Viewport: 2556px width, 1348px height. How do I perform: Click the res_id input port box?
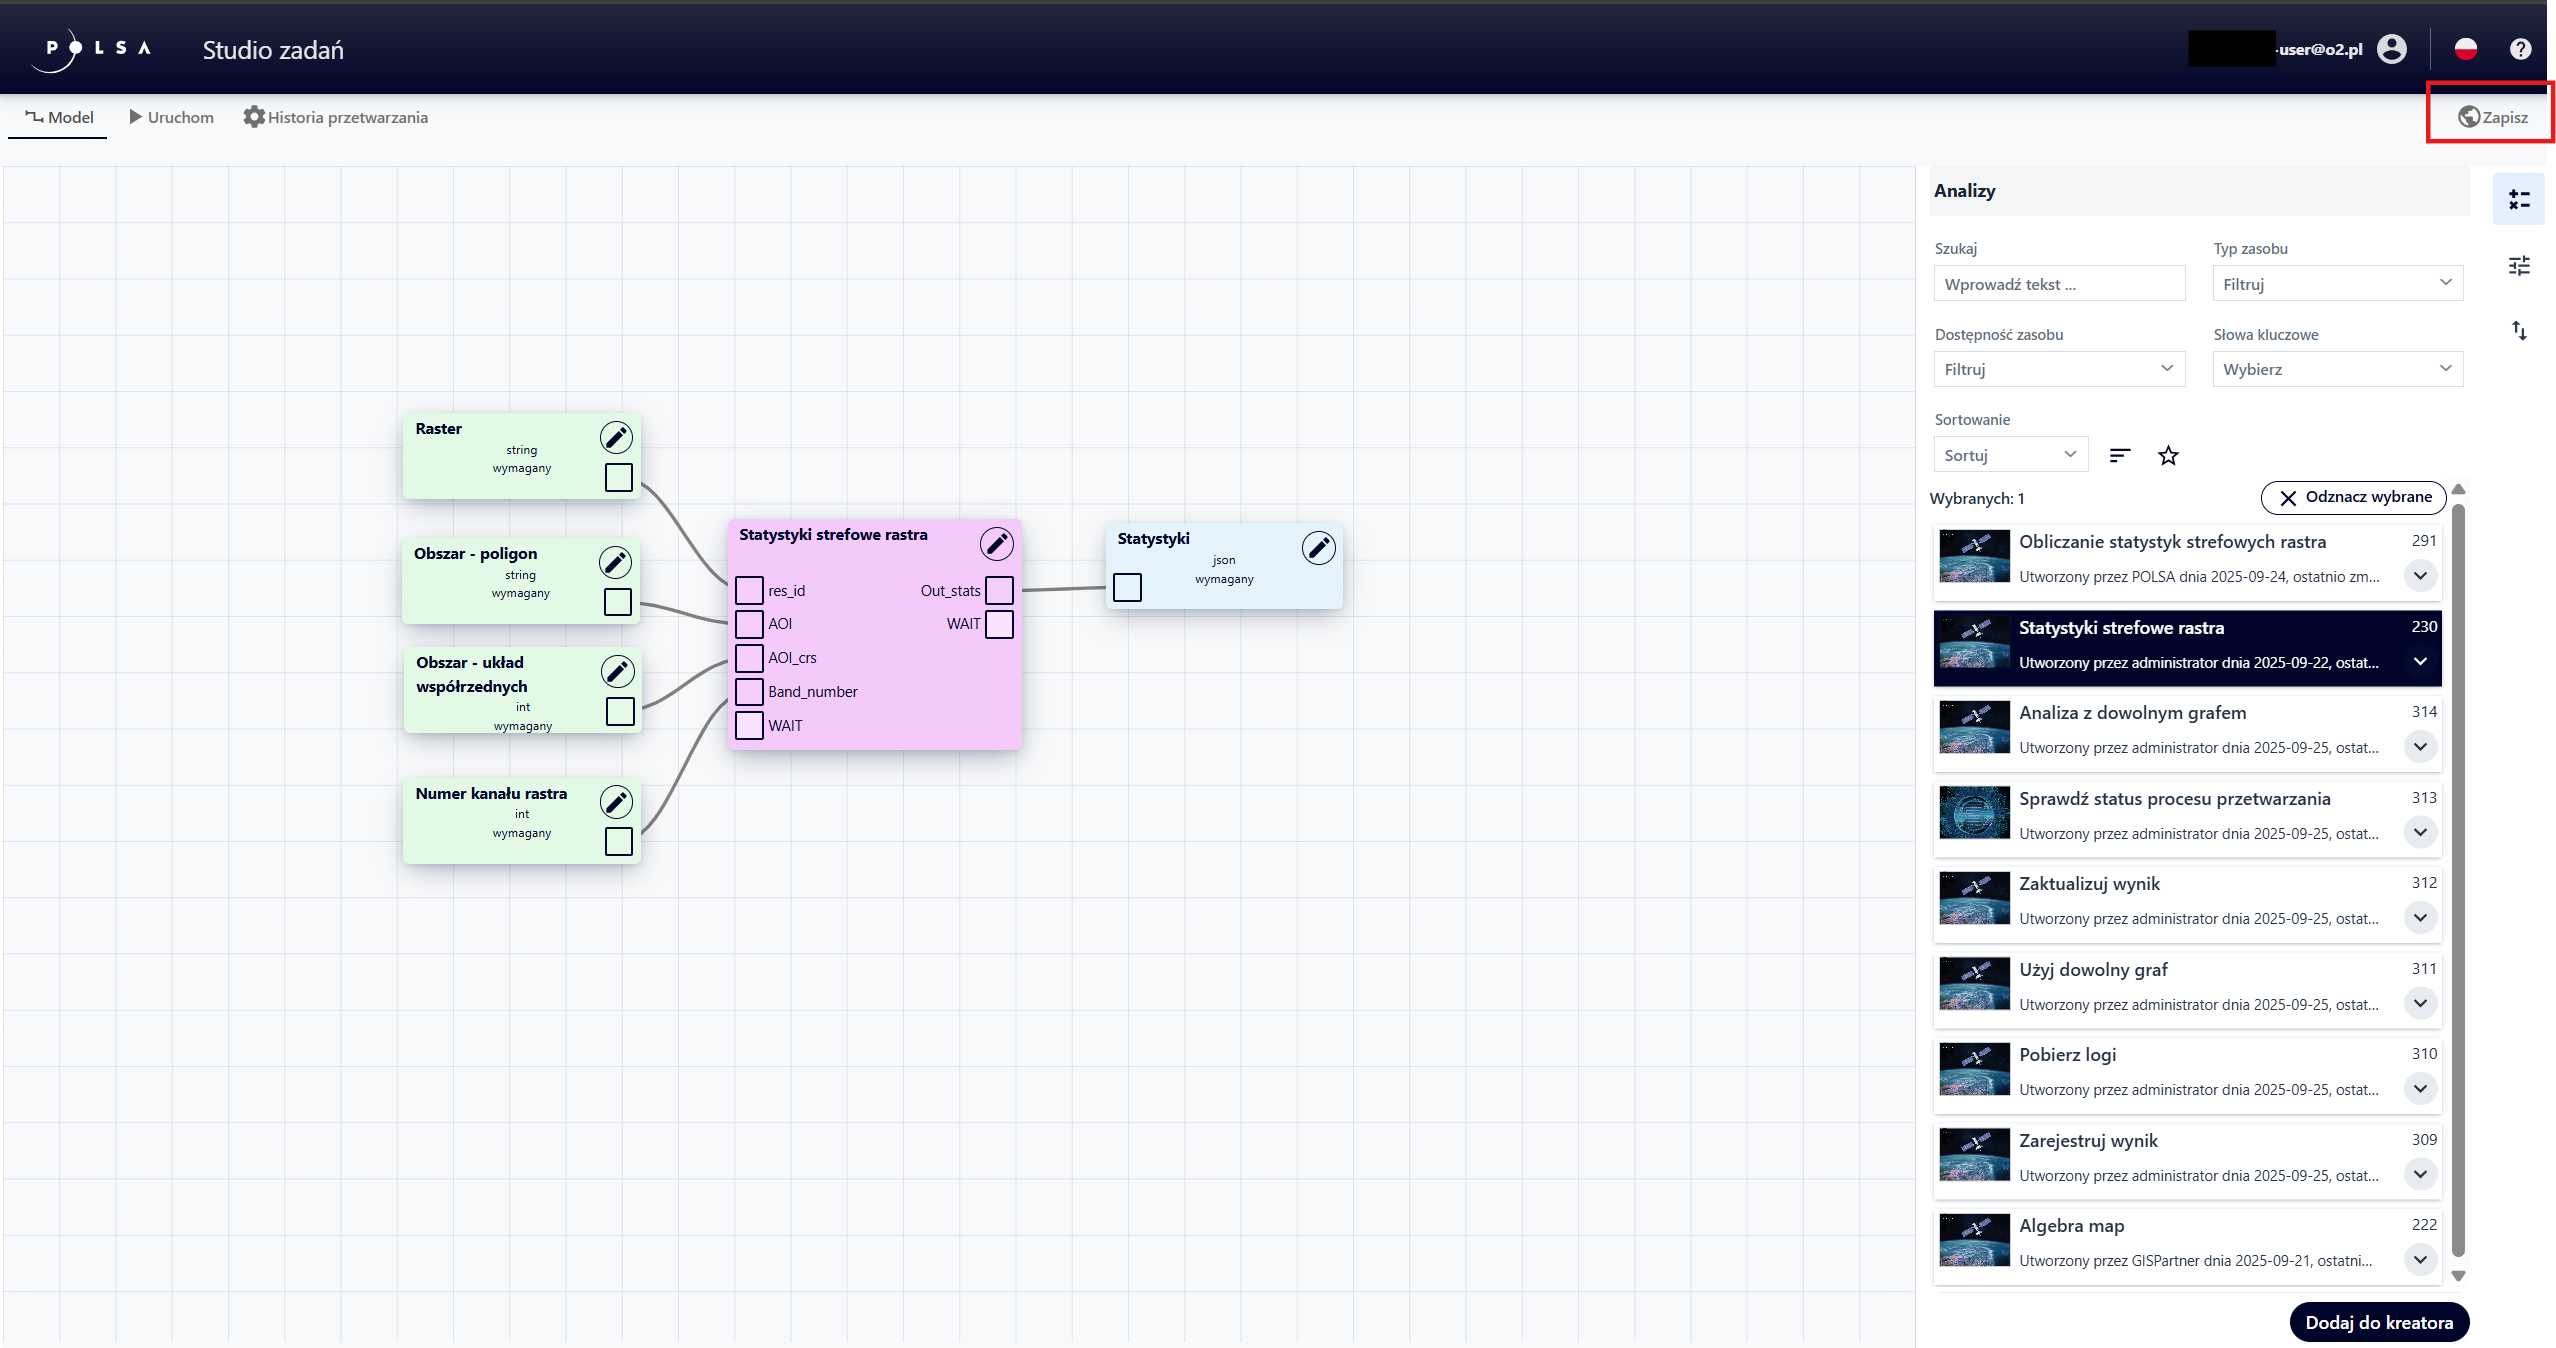(x=749, y=590)
